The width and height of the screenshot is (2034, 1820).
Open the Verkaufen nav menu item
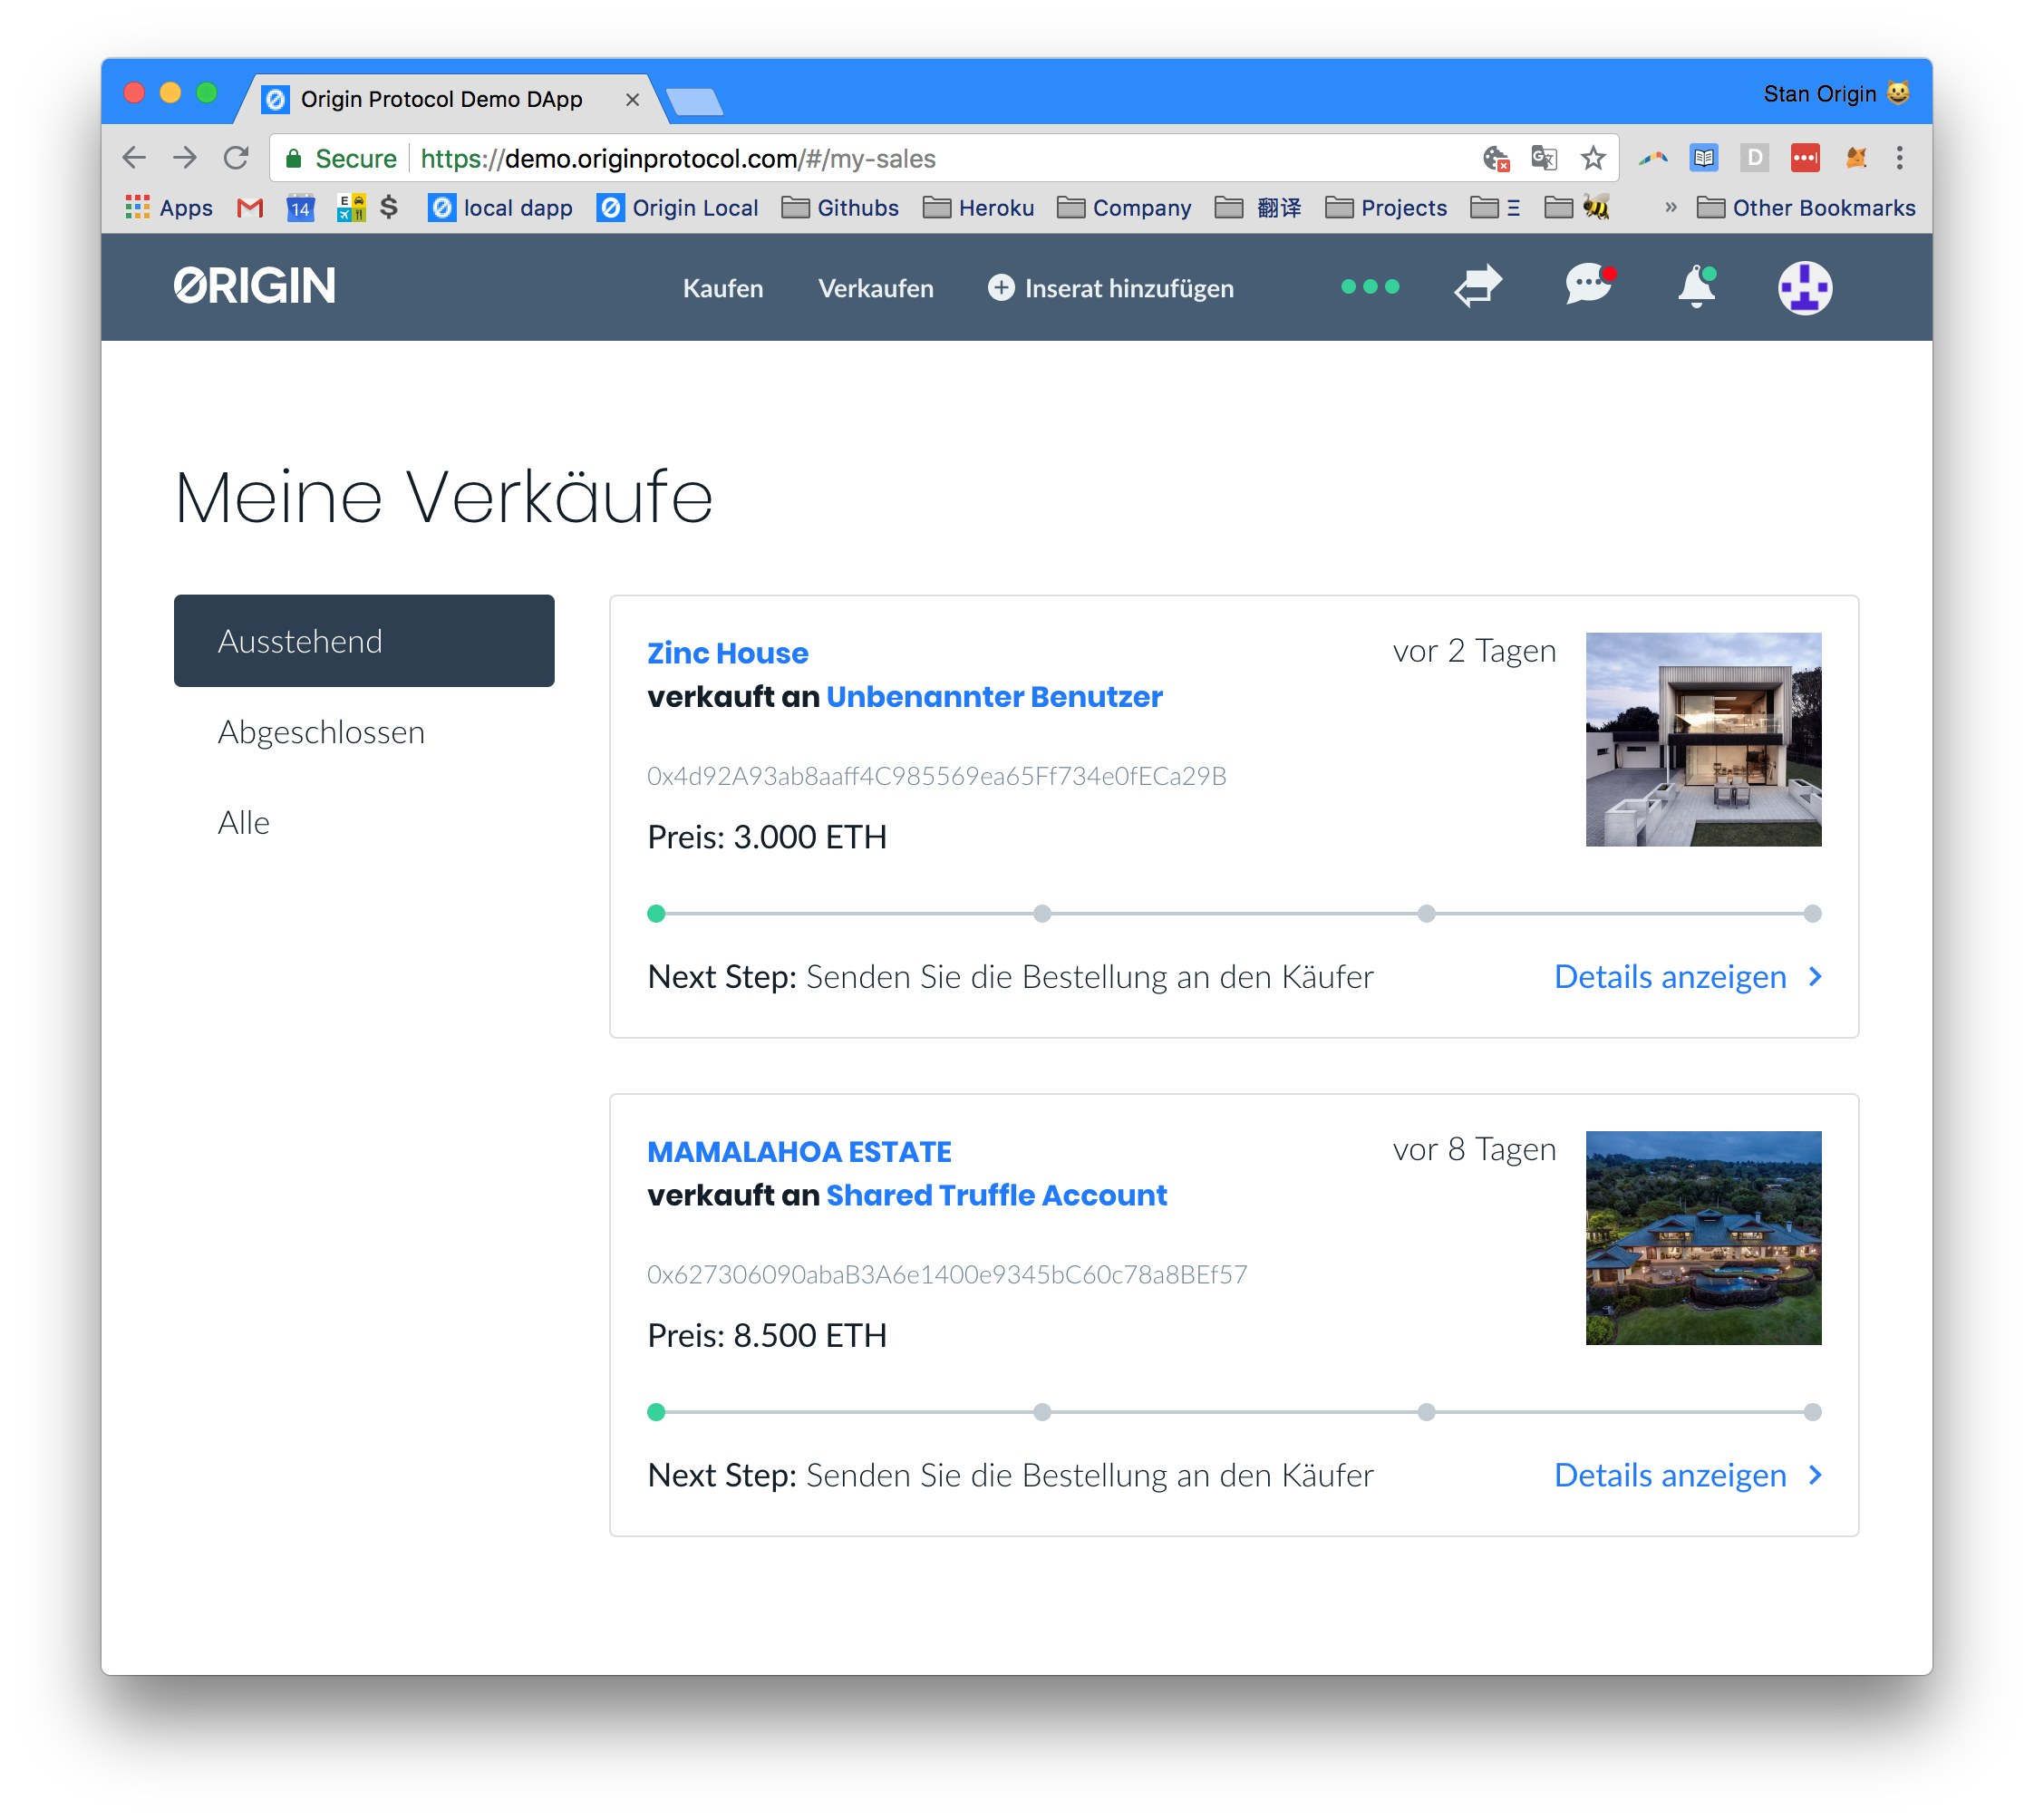(876, 288)
